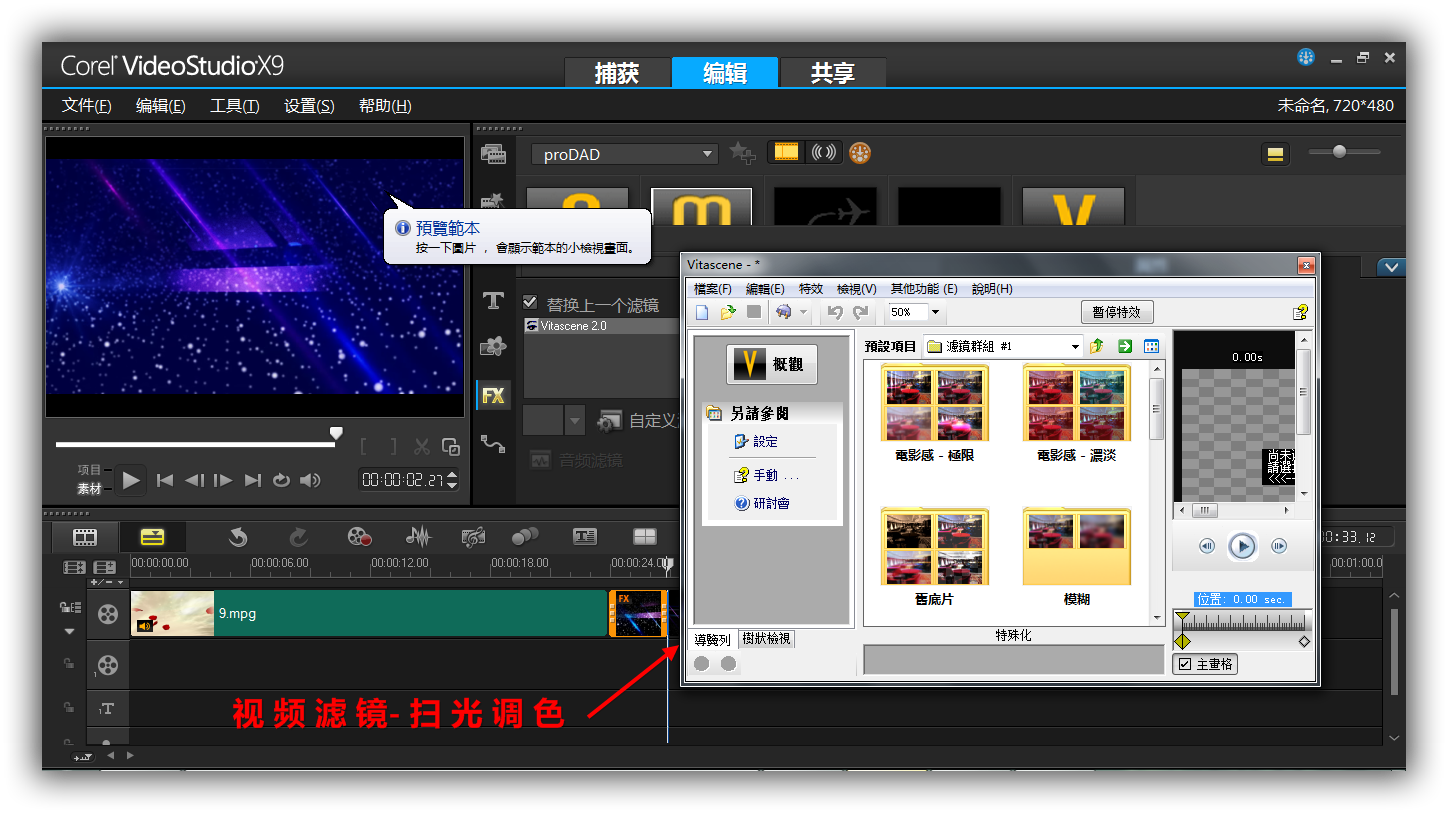This screenshot has width=1448, height=813.
Task: Click Record/Capture option in timeline toolbar
Action: (x=360, y=537)
